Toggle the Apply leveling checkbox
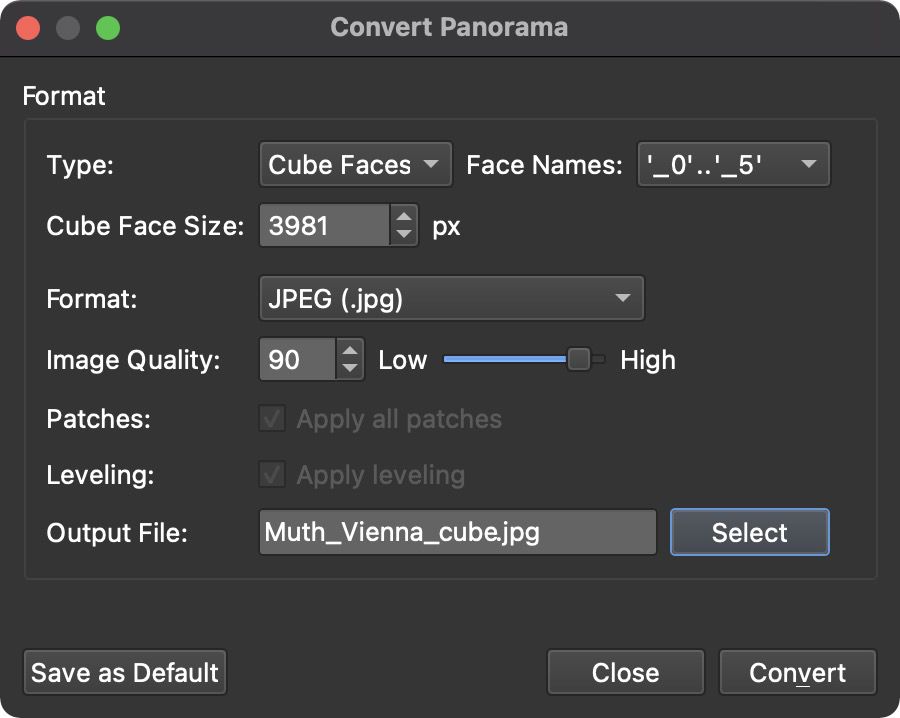This screenshot has height=718, width=900. pos(272,475)
